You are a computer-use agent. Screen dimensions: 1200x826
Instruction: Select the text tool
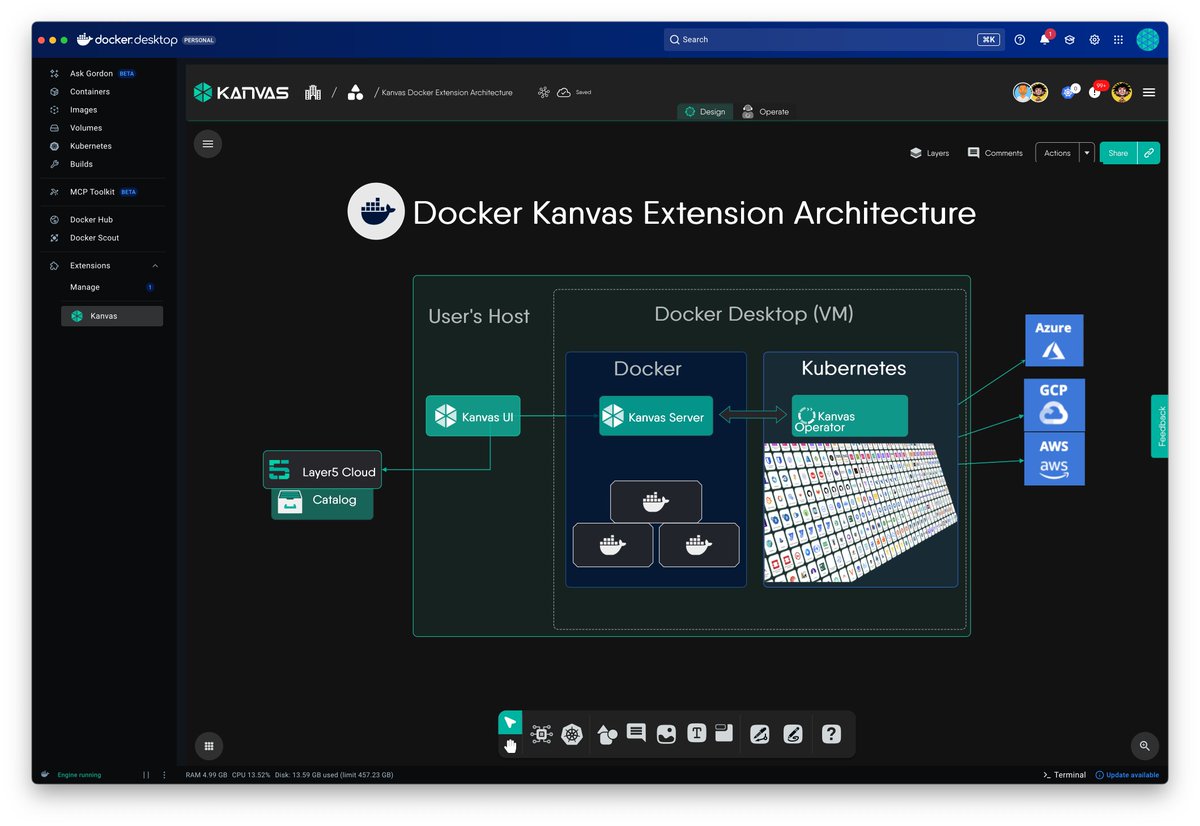(x=696, y=733)
